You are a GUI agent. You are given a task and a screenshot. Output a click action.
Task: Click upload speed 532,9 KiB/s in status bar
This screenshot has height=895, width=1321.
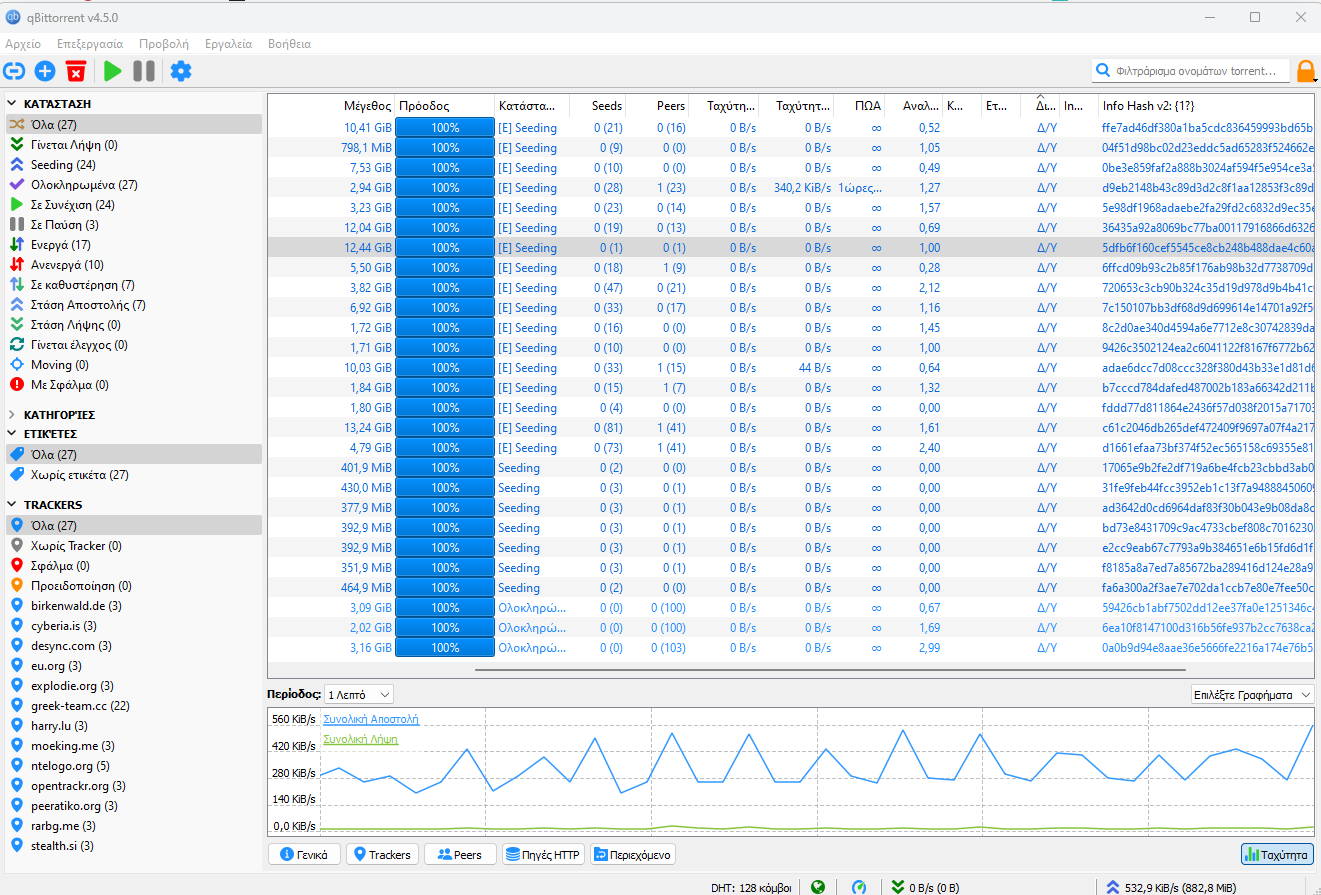pyautogui.click(x=1179, y=886)
